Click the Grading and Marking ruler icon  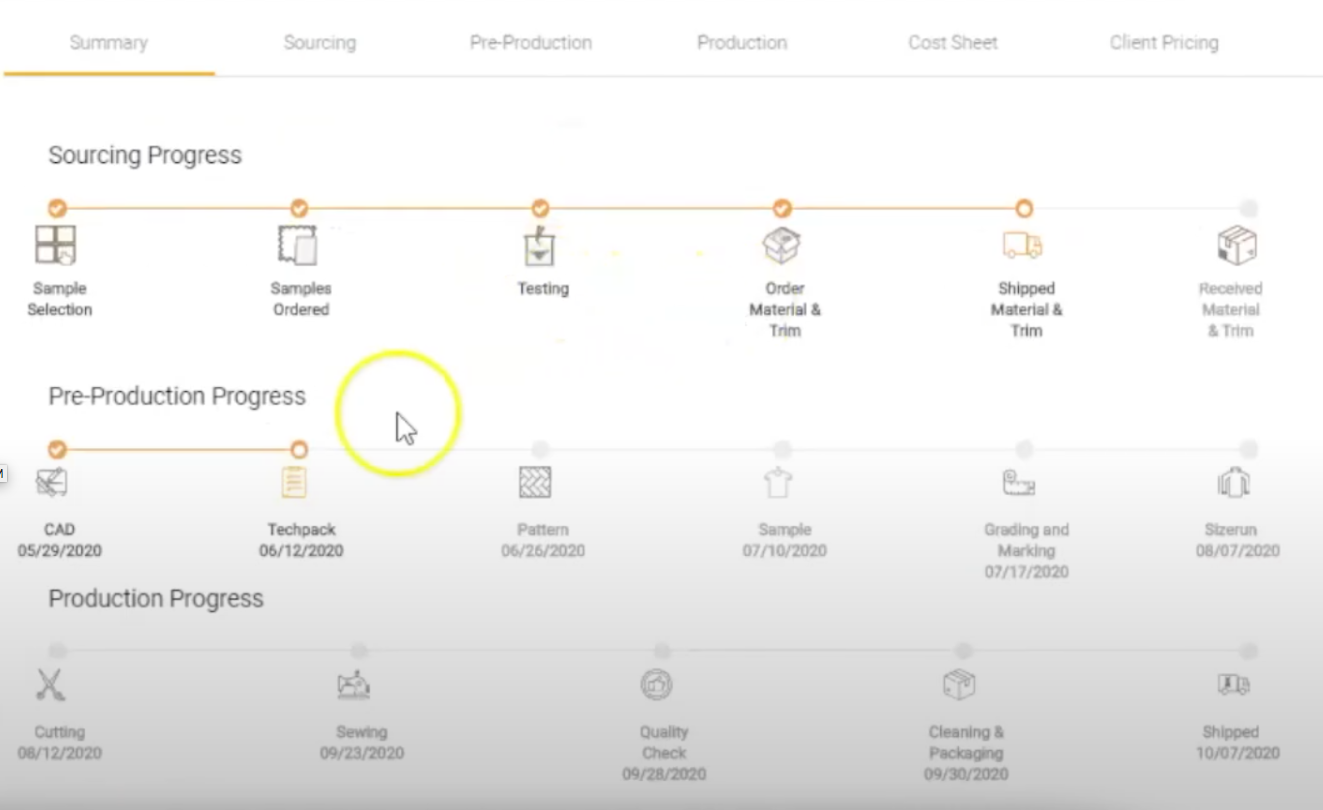click(1018, 483)
